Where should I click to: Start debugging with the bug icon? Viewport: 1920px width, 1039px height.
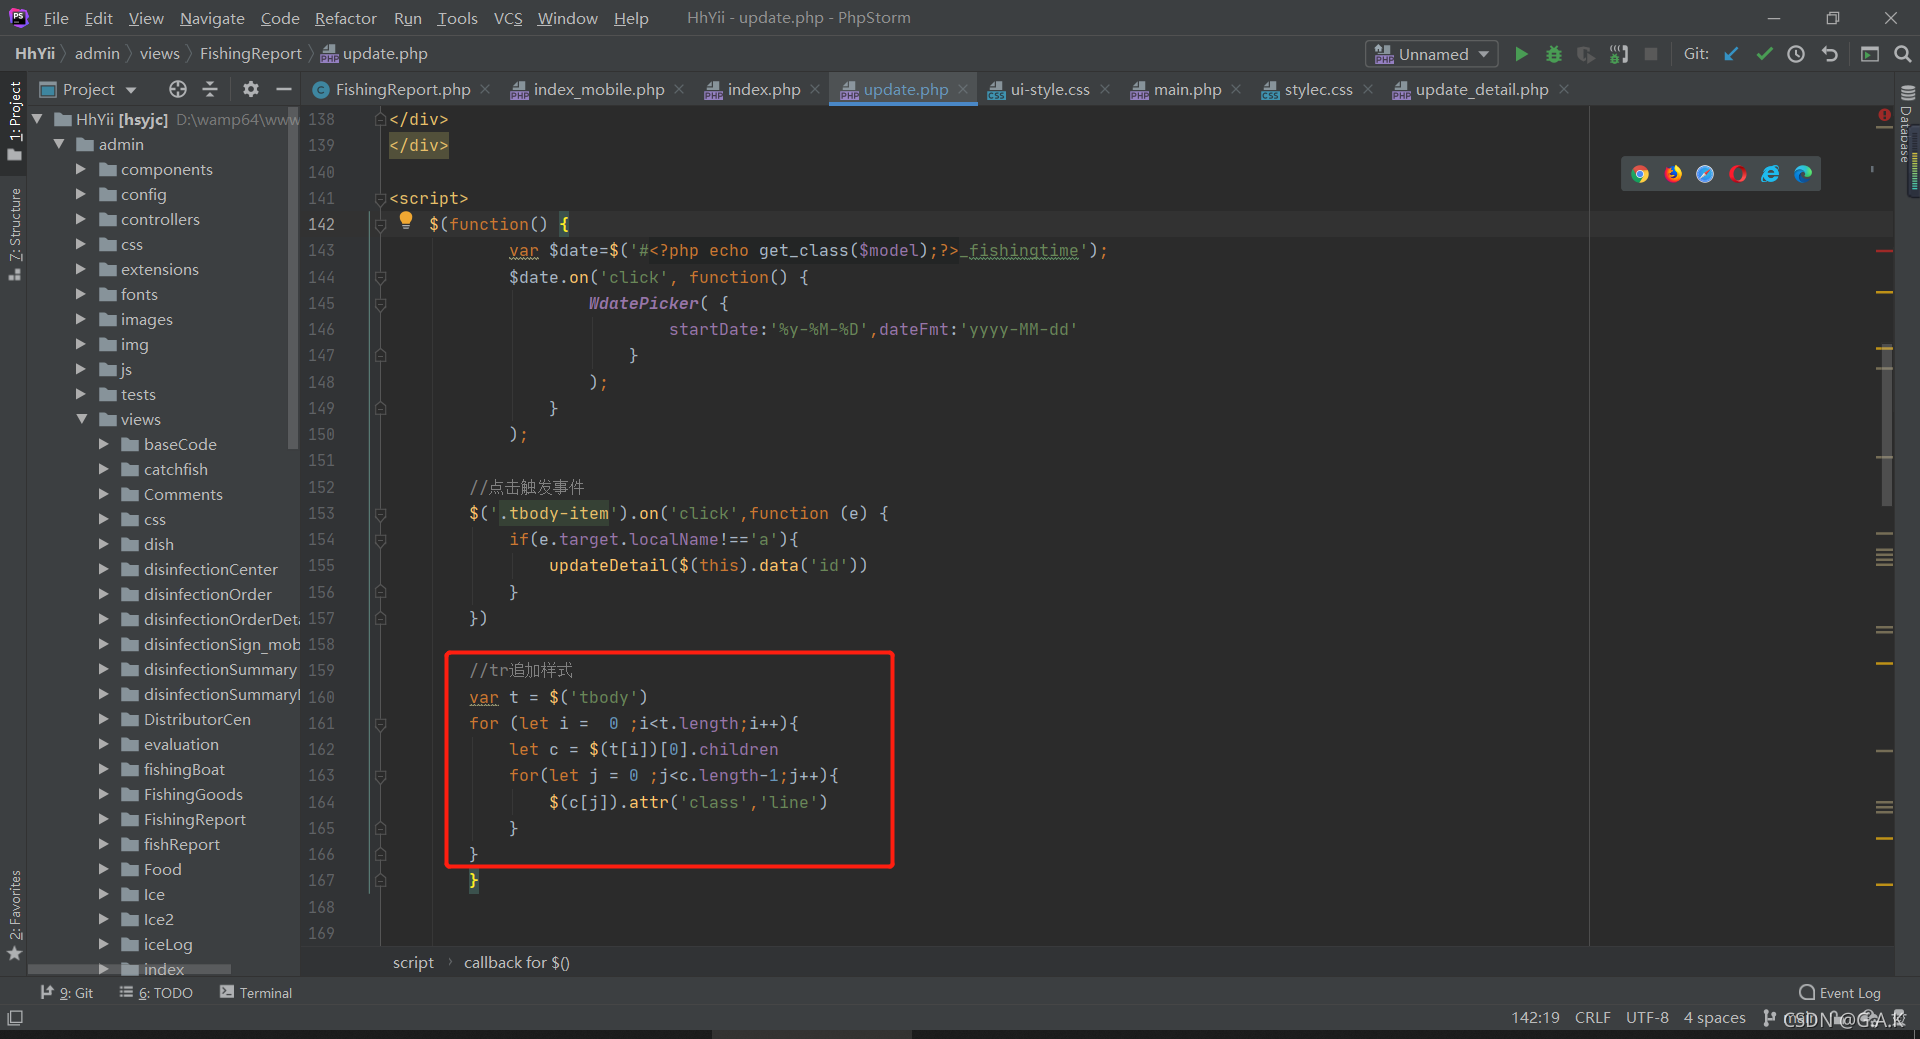click(x=1553, y=54)
